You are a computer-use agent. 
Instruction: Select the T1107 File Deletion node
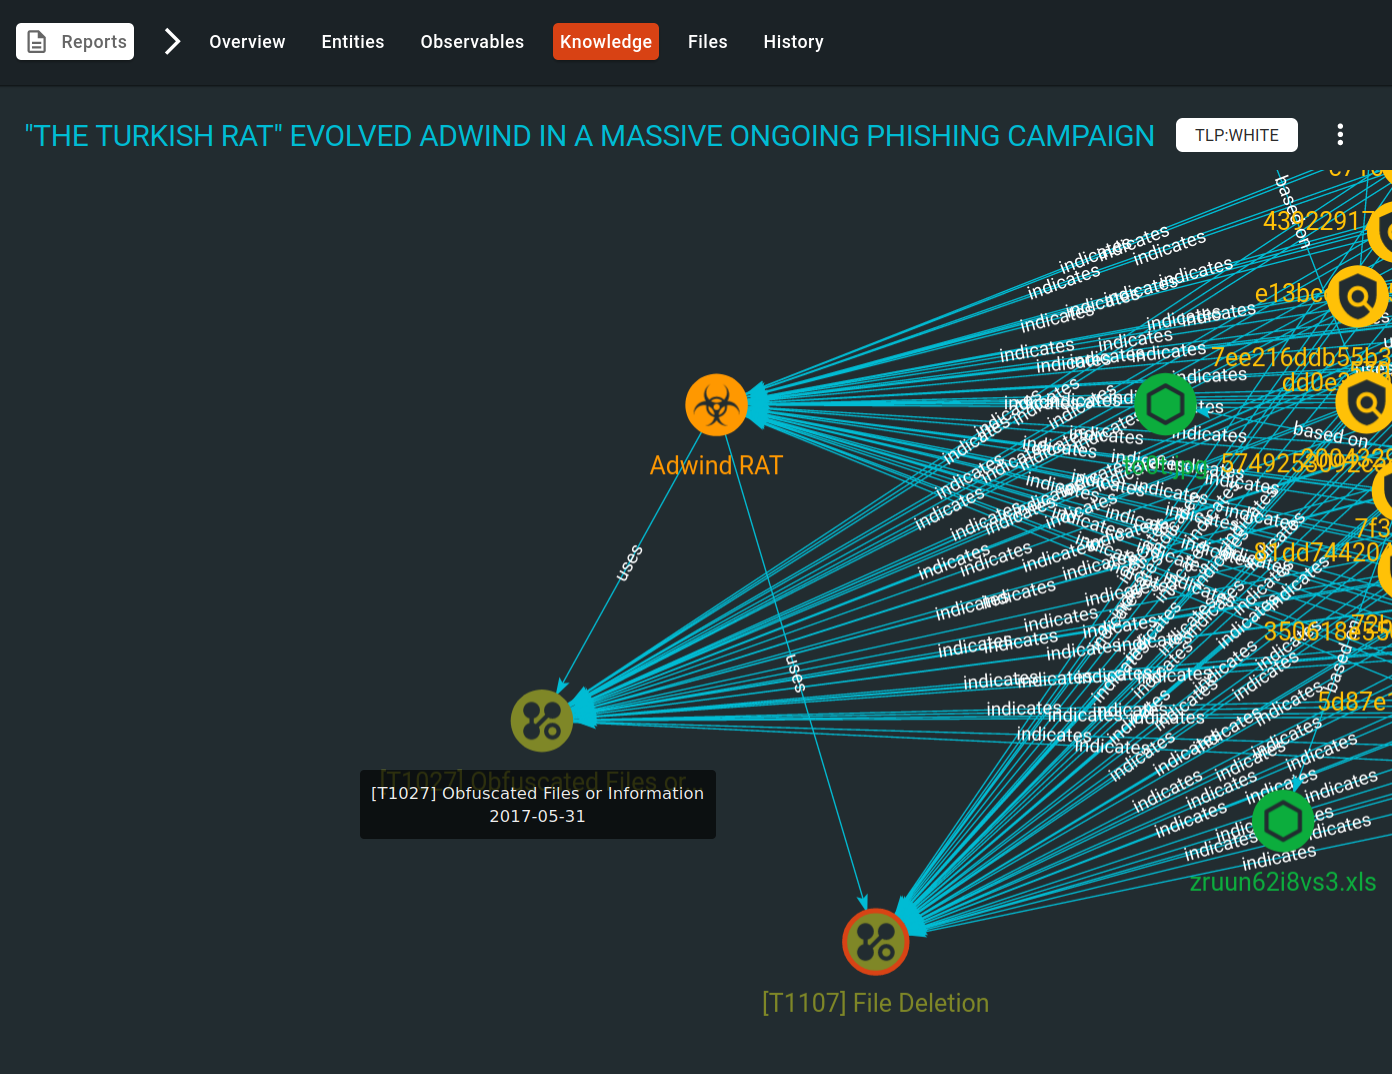tap(876, 942)
